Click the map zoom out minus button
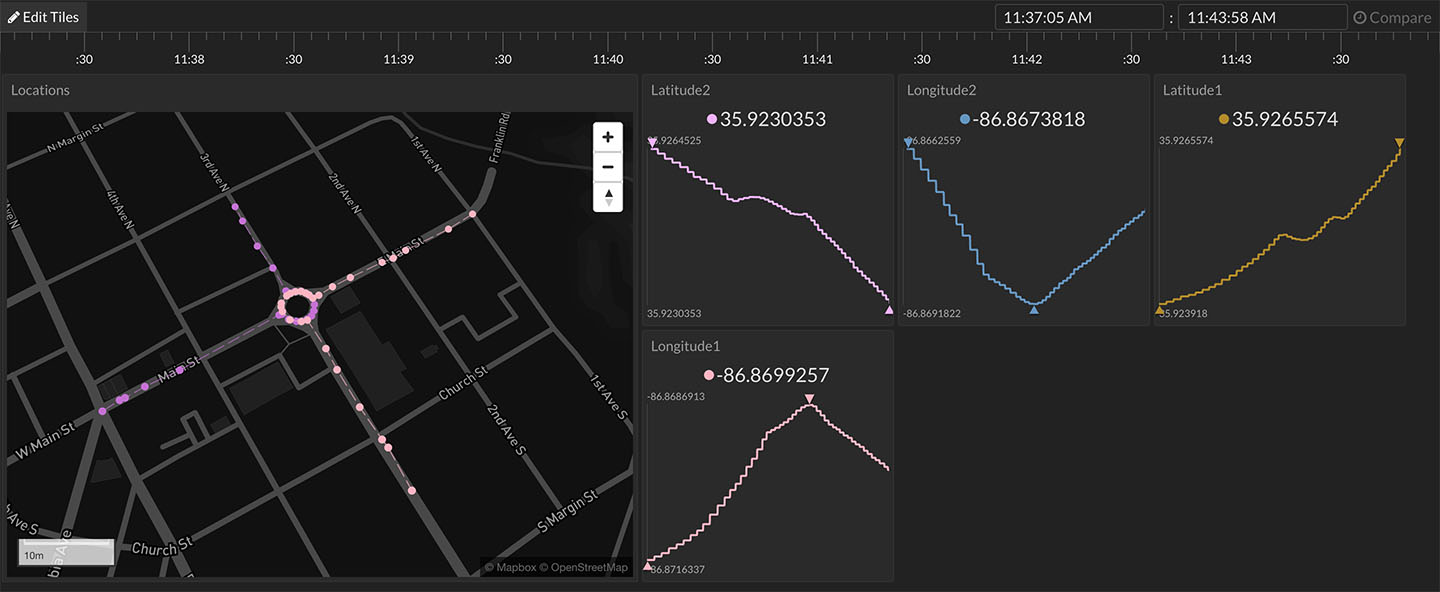Image resolution: width=1440 pixels, height=592 pixels. click(607, 166)
